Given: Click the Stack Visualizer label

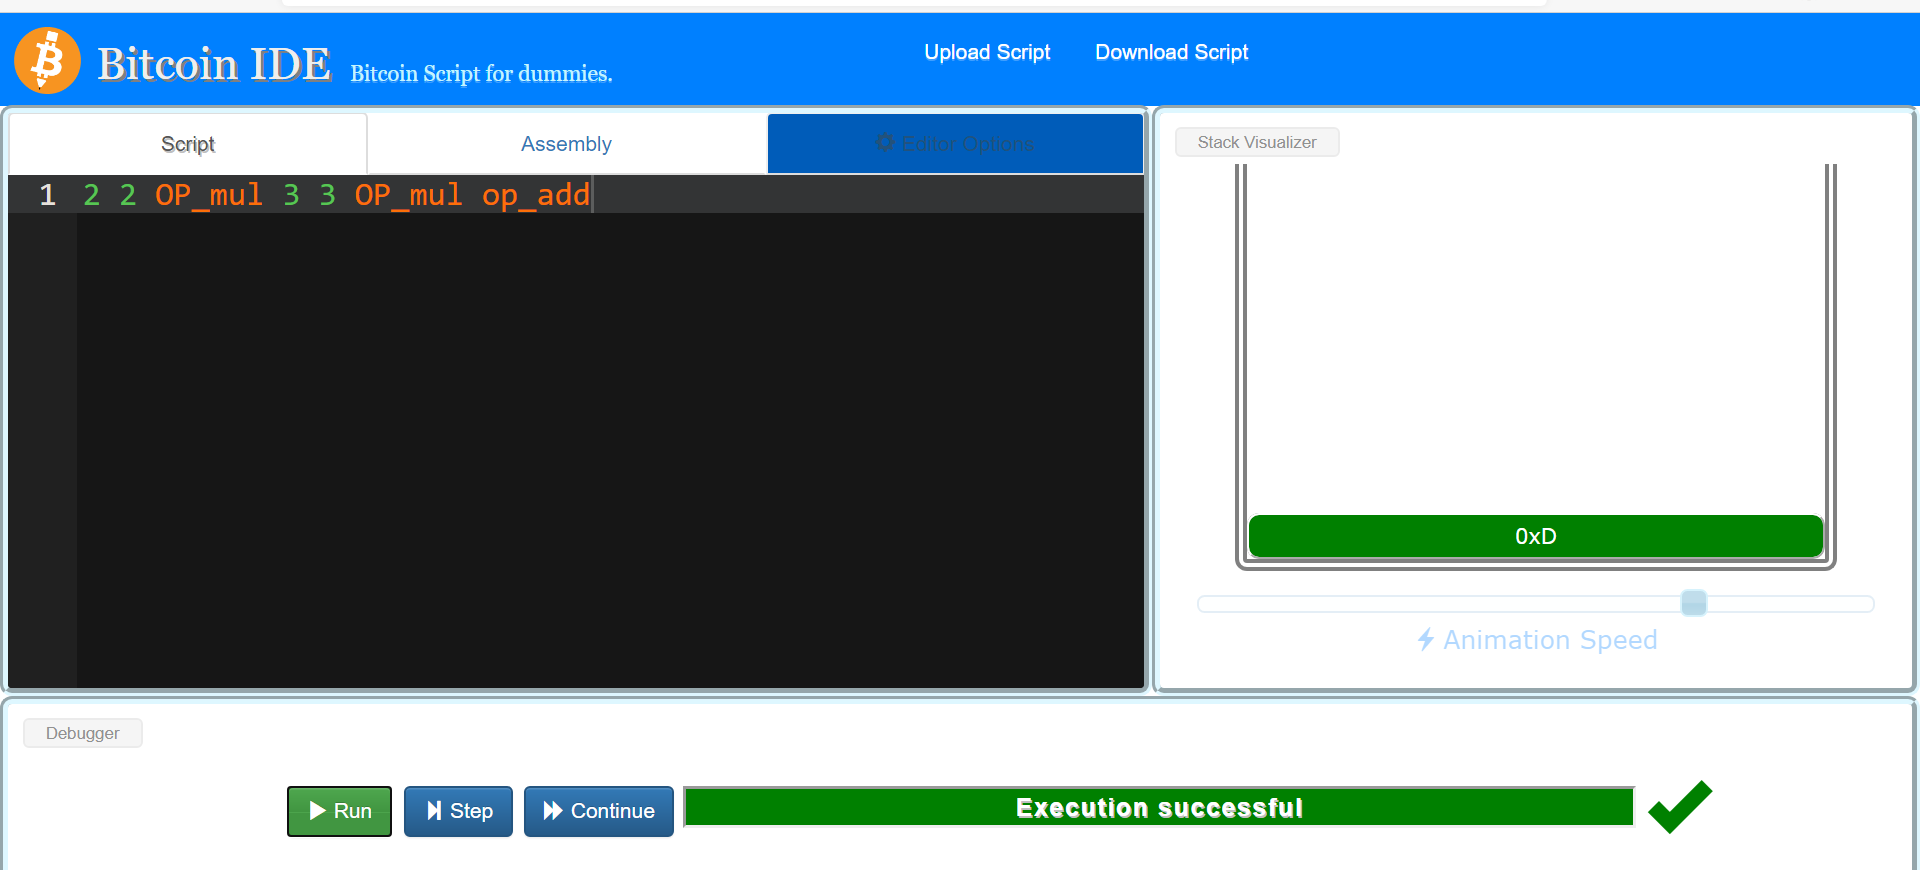Looking at the screenshot, I should [1257, 142].
